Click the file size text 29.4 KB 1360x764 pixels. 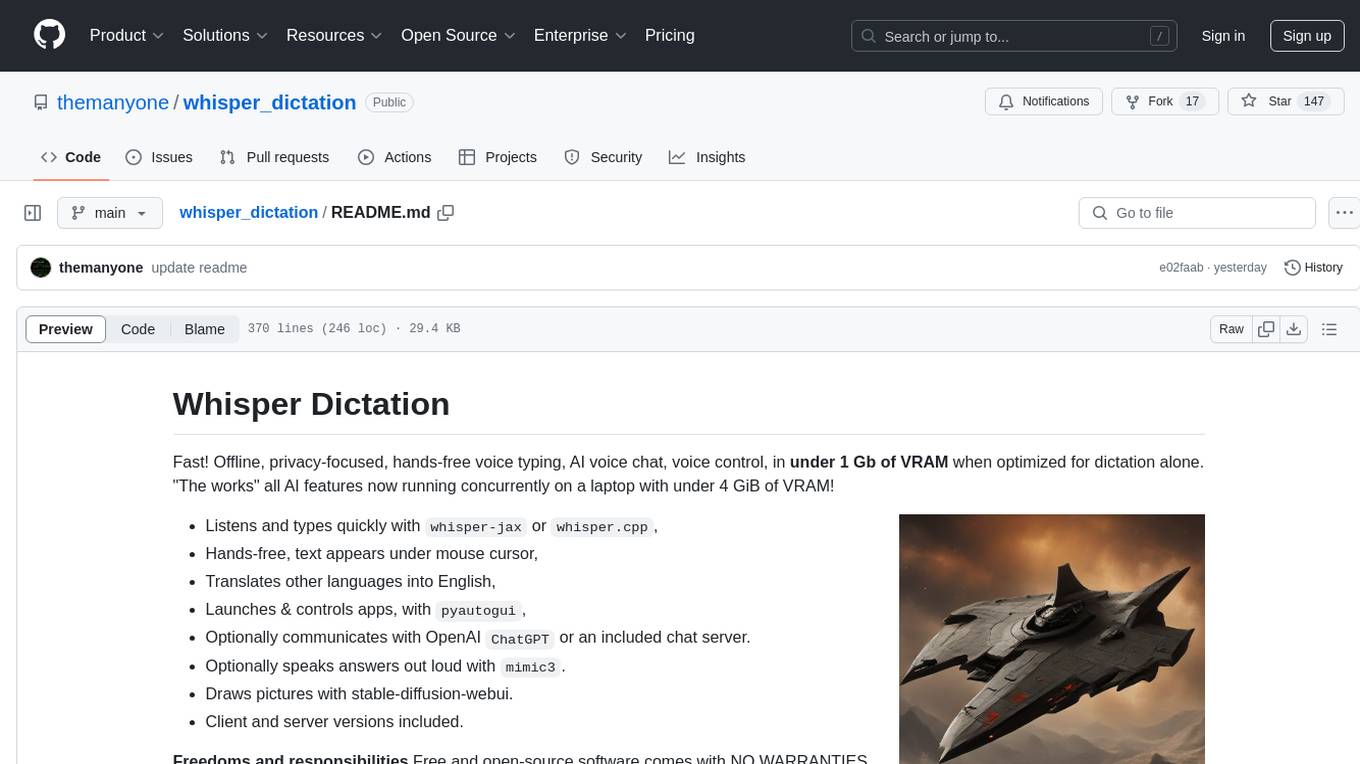tap(434, 329)
